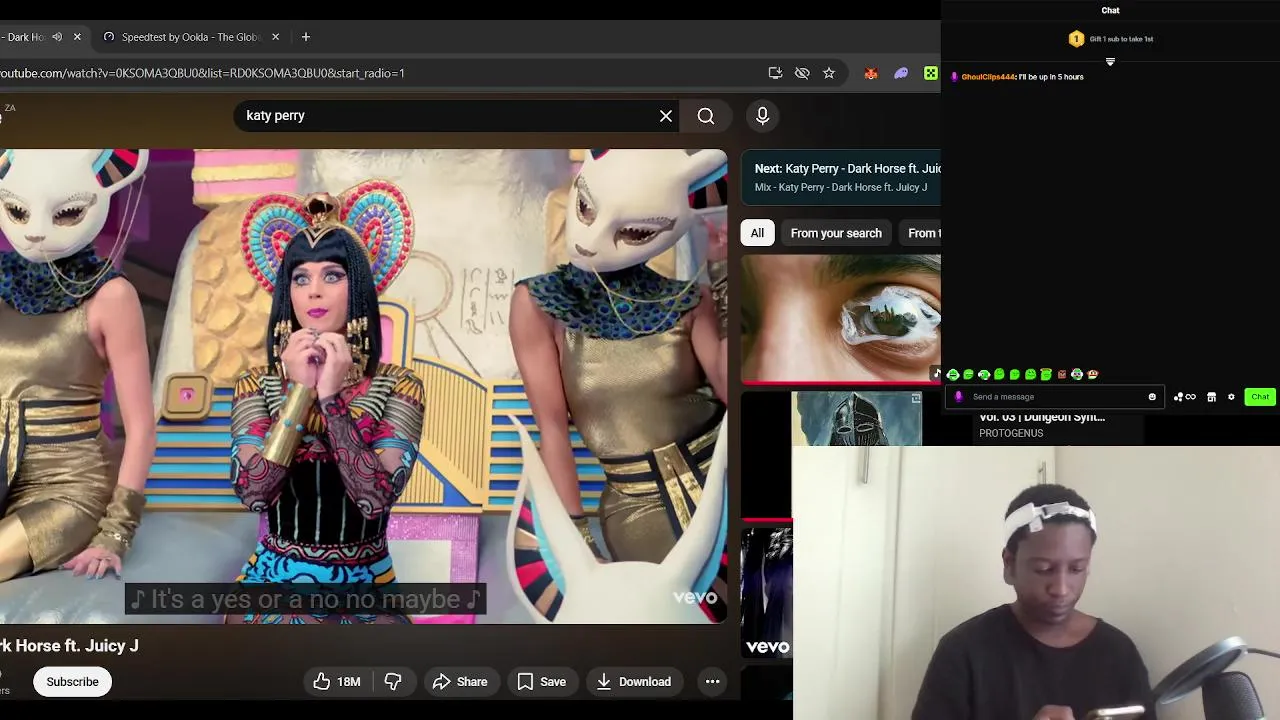Open the PROTOGENUS channel name
The image size is (1280, 720).
[x=1011, y=433]
